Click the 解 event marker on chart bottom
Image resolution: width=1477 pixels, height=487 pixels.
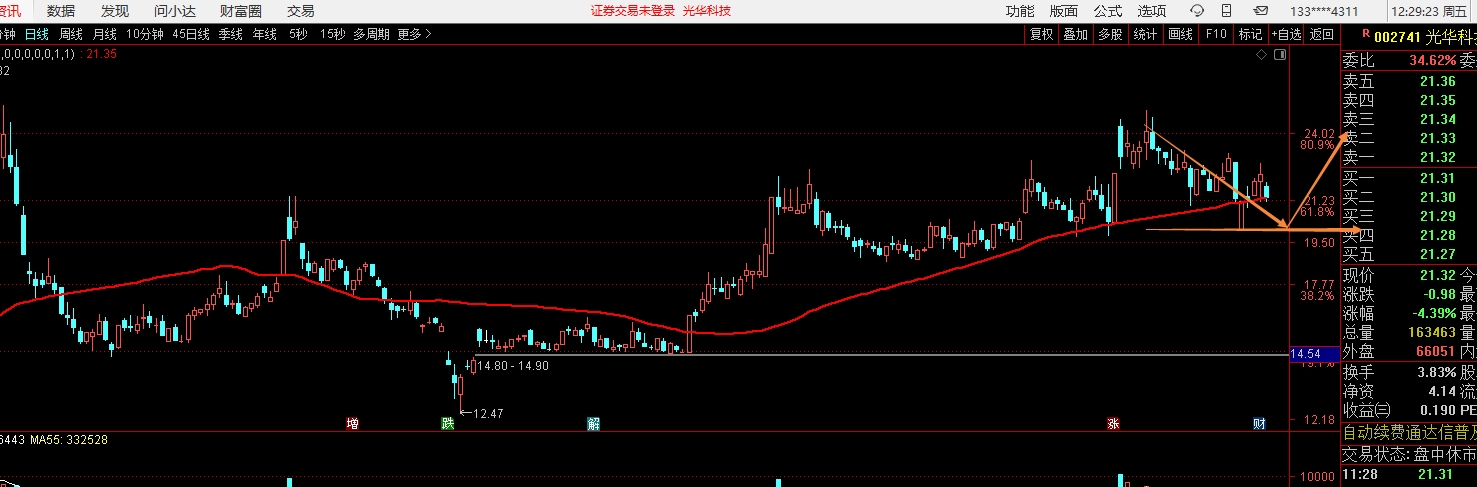[x=593, y=424]
